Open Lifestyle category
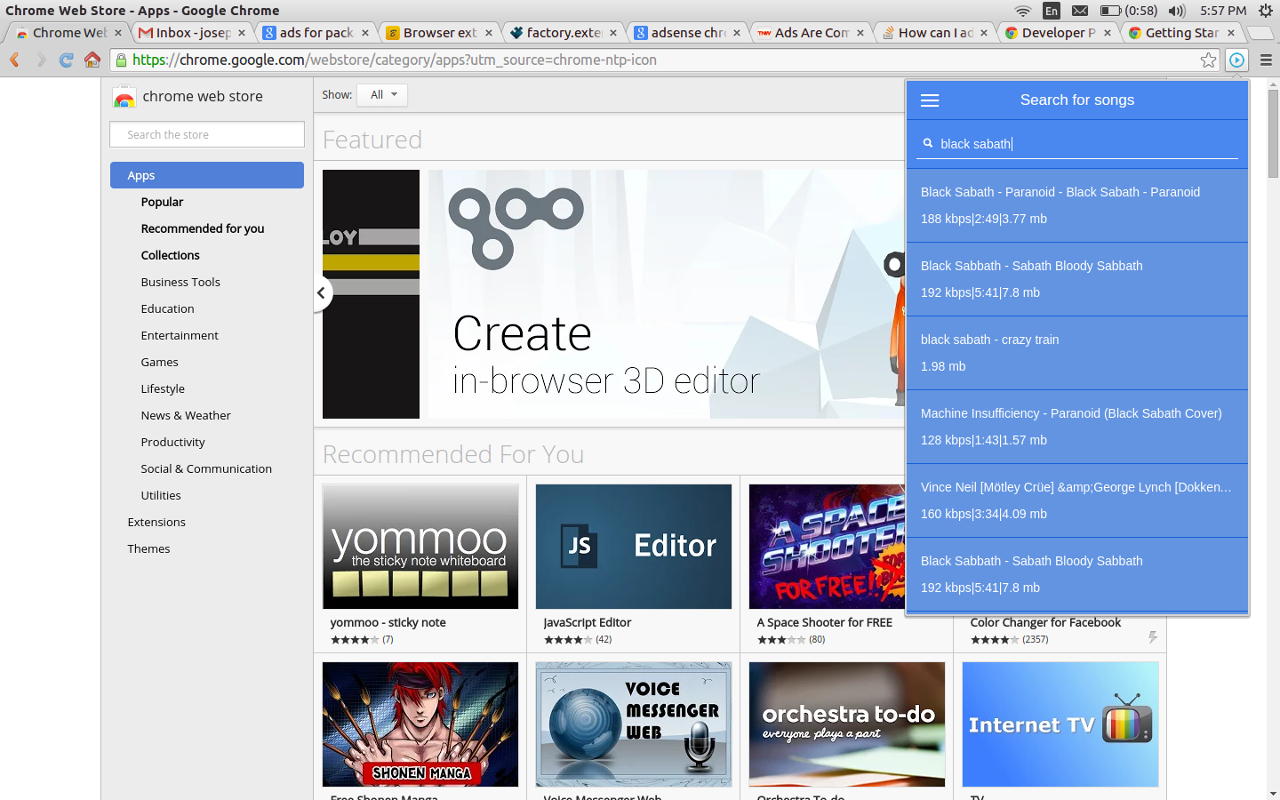The image size is (1280, 800). (162, 389)
